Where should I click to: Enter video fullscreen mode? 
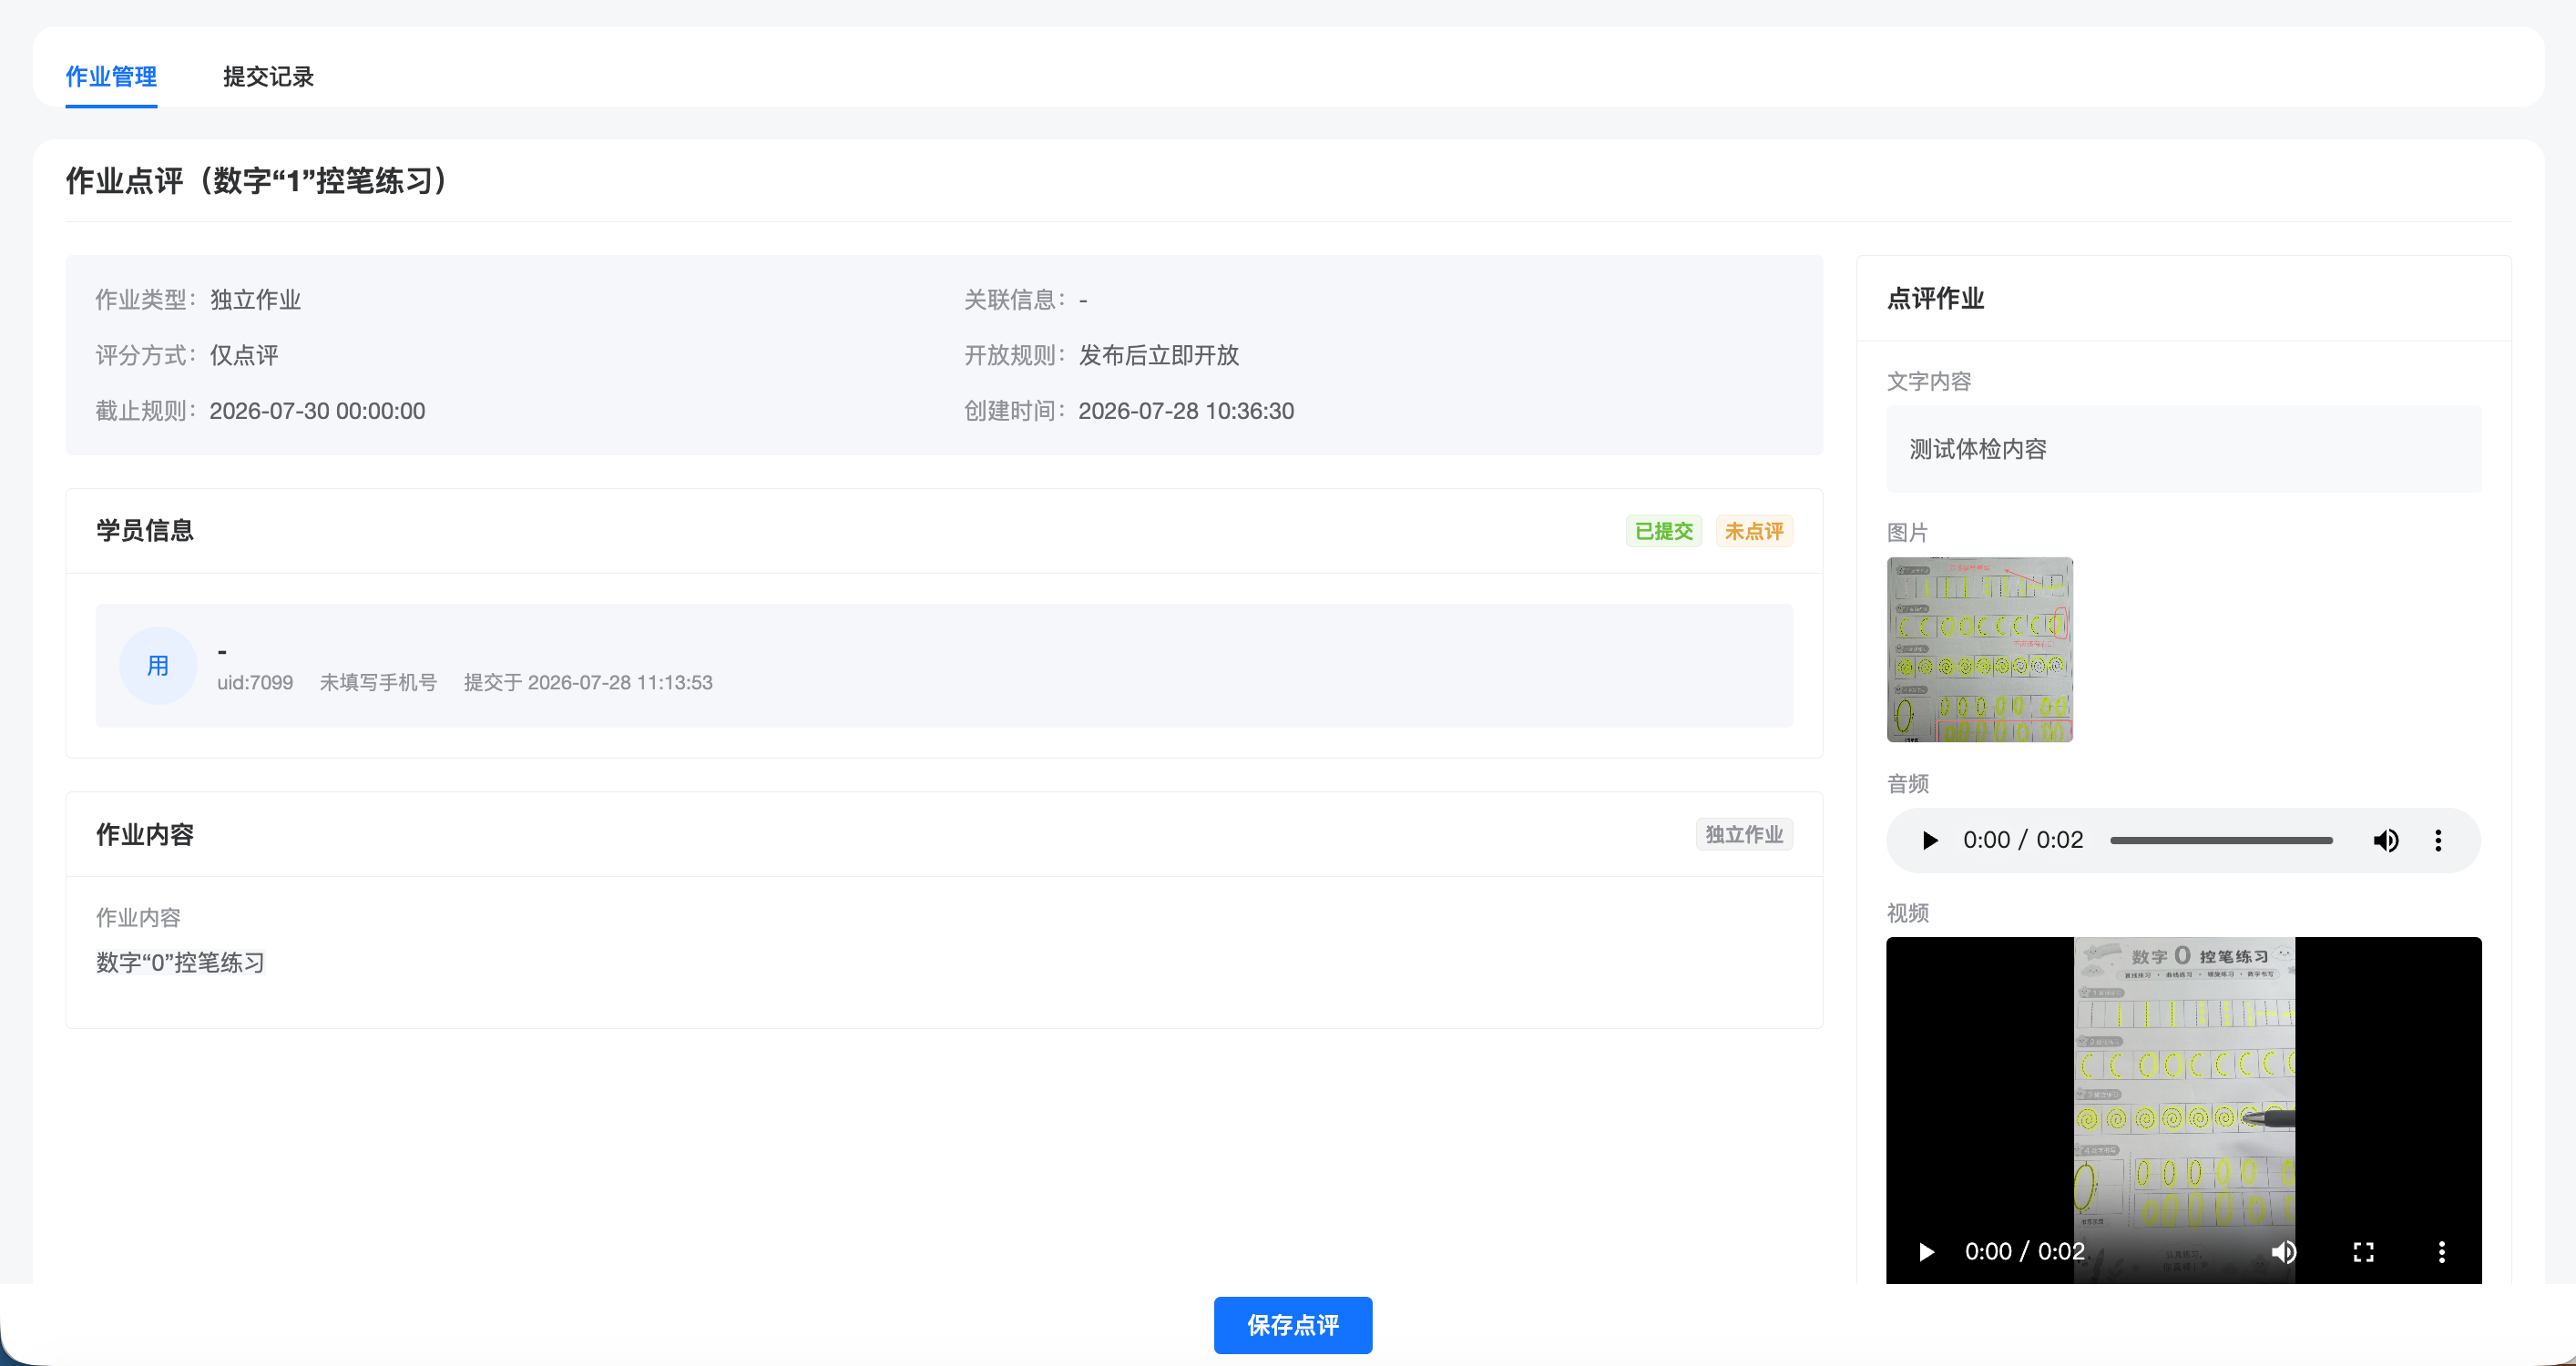click(x=2363, y=1252)
